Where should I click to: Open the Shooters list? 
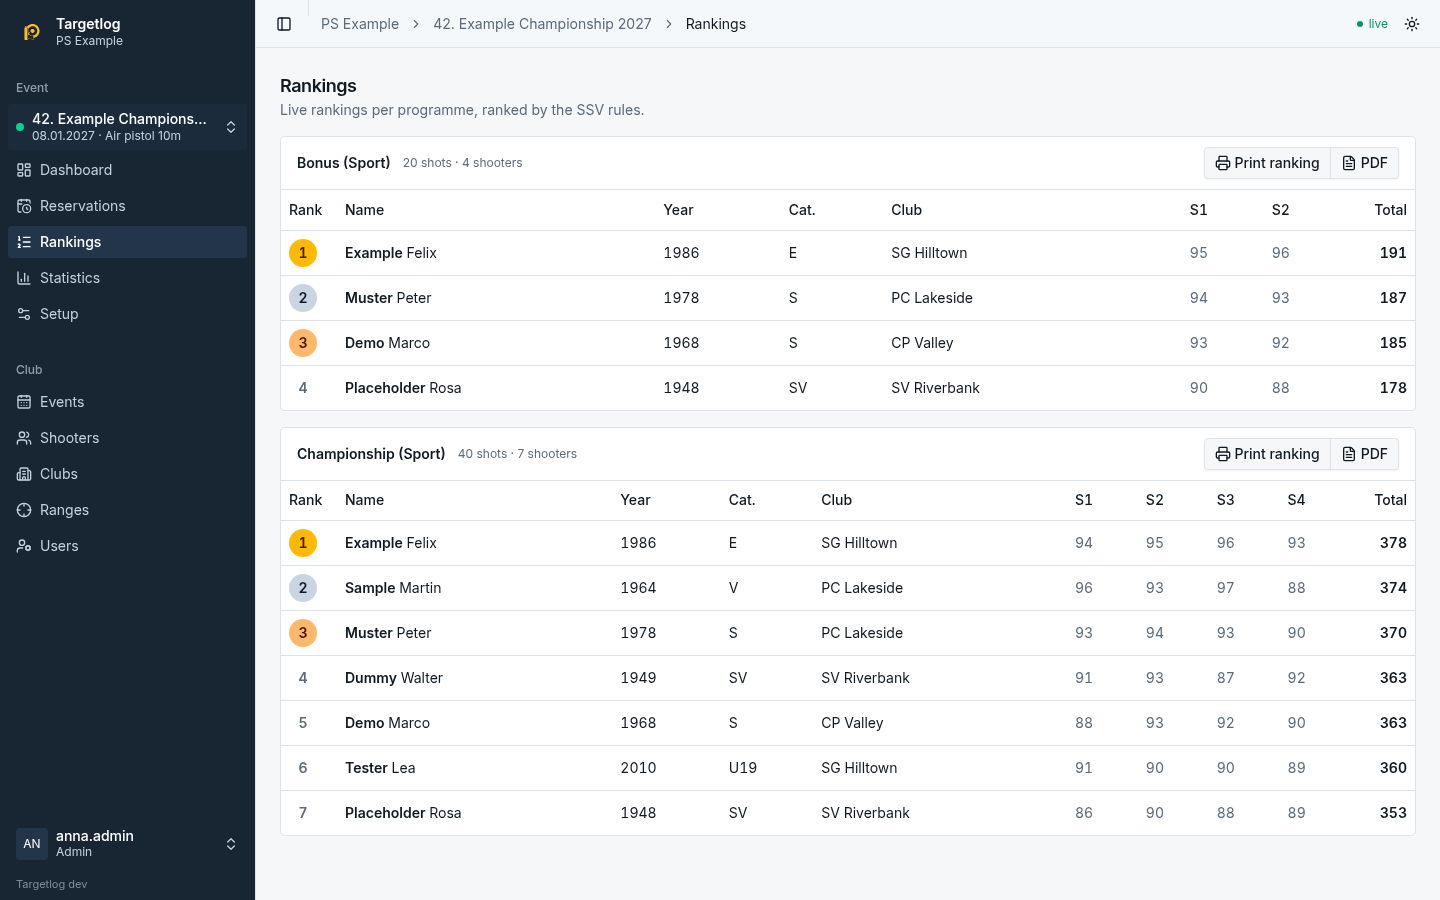[x=127, y=438]
